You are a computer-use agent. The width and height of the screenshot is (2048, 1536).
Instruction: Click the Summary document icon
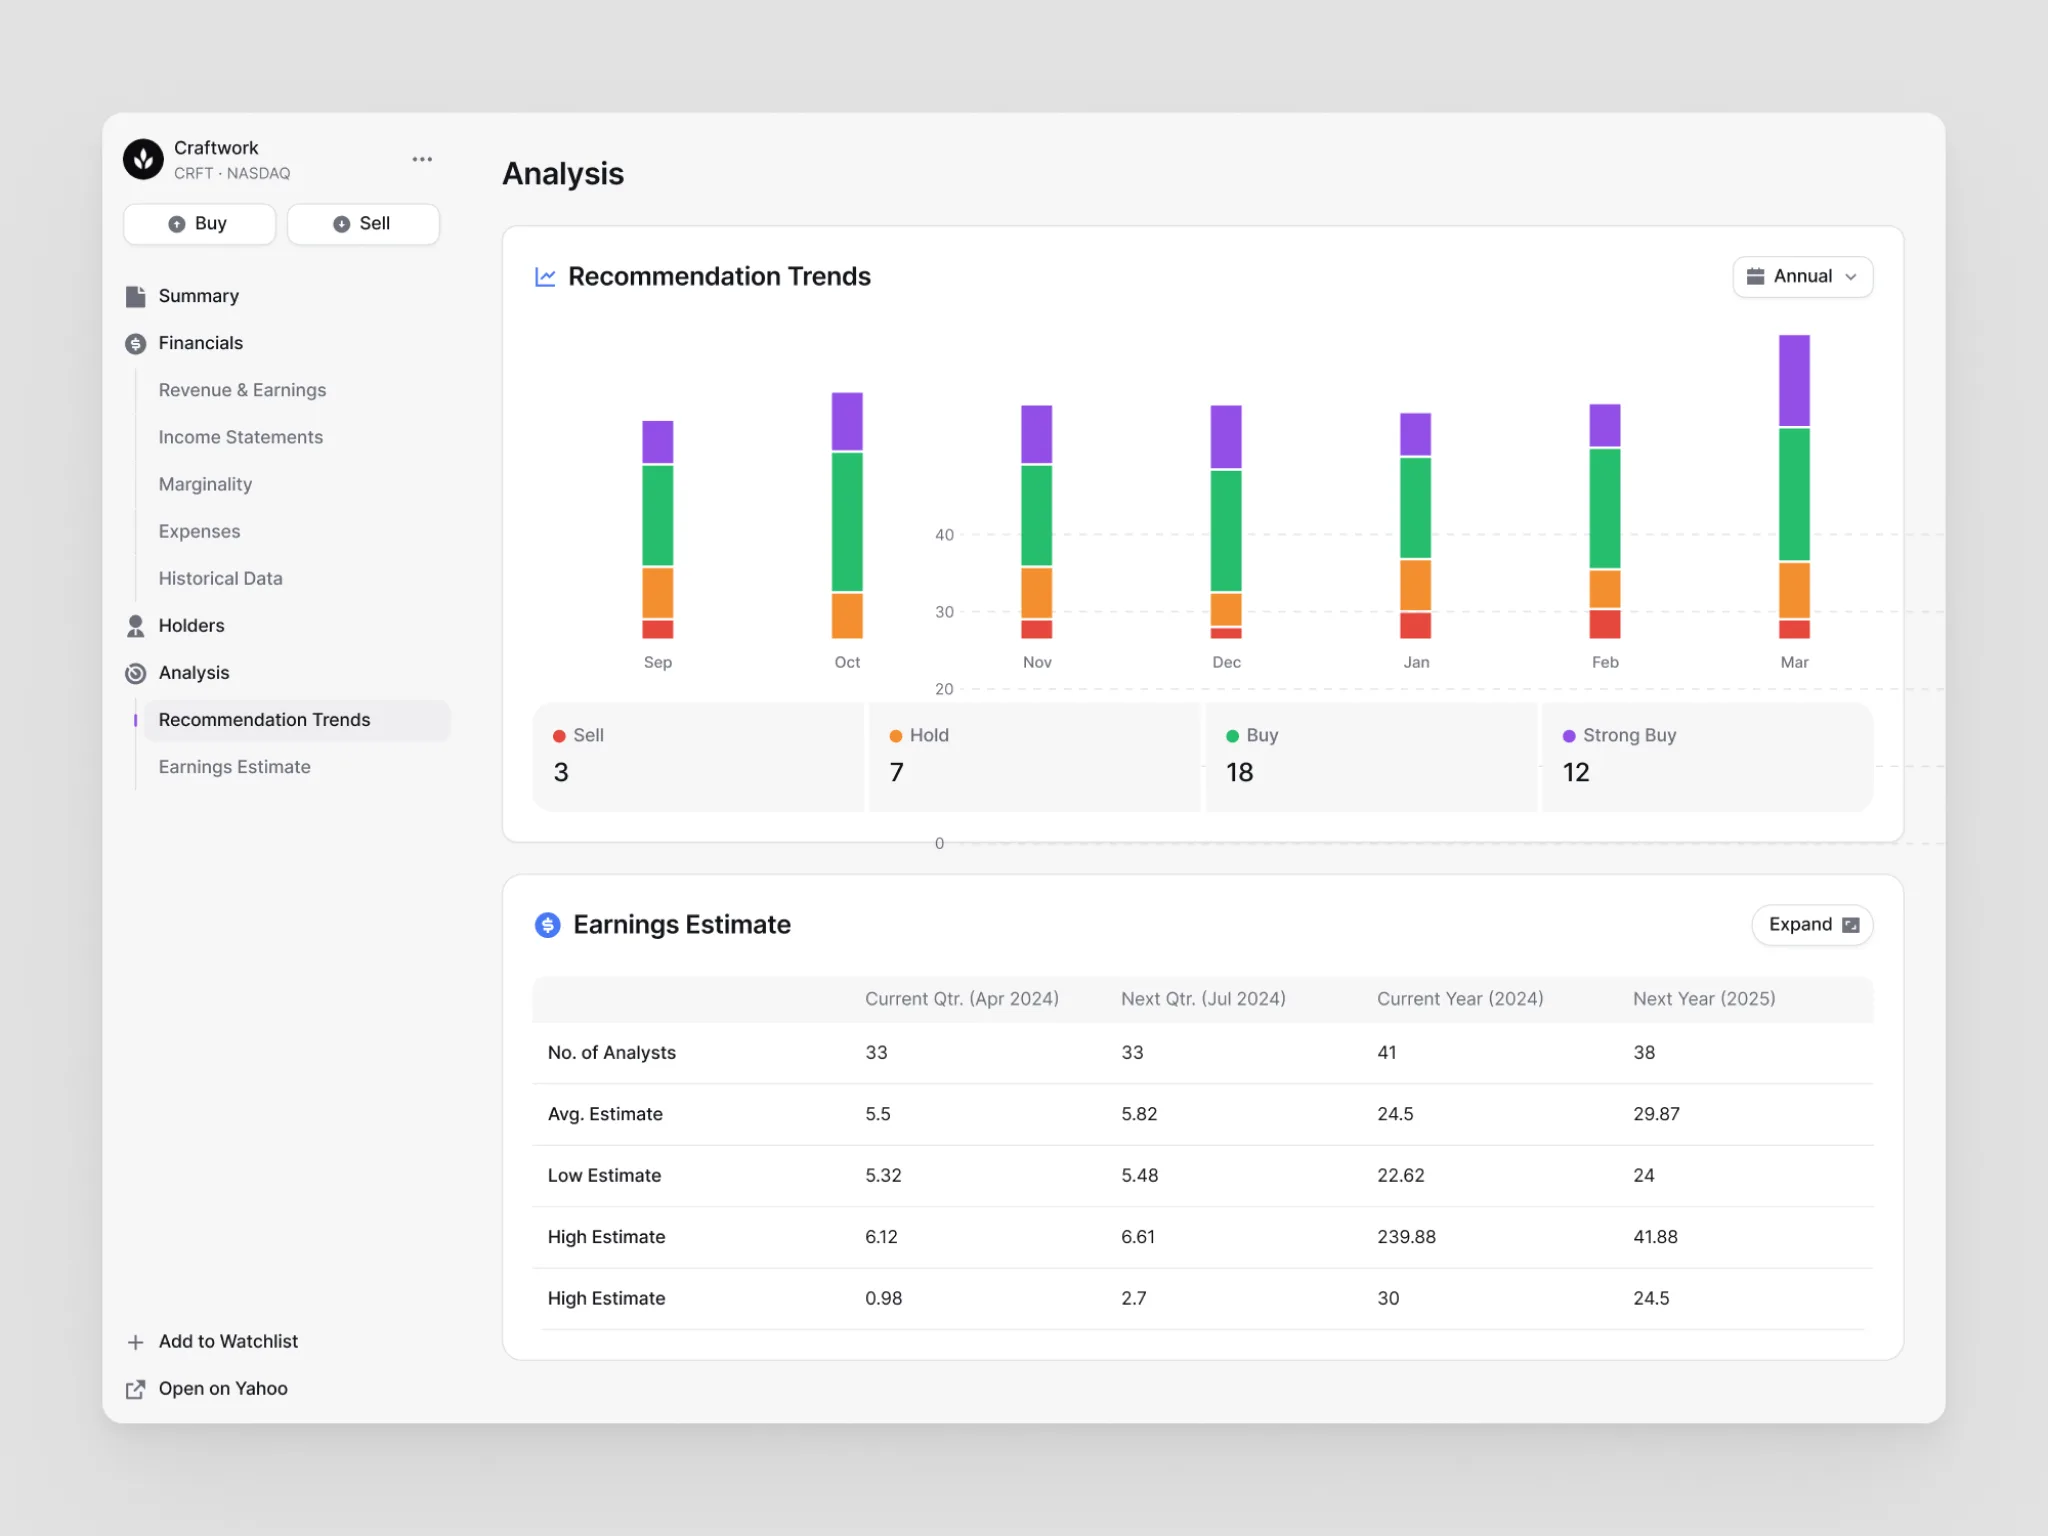136,296
